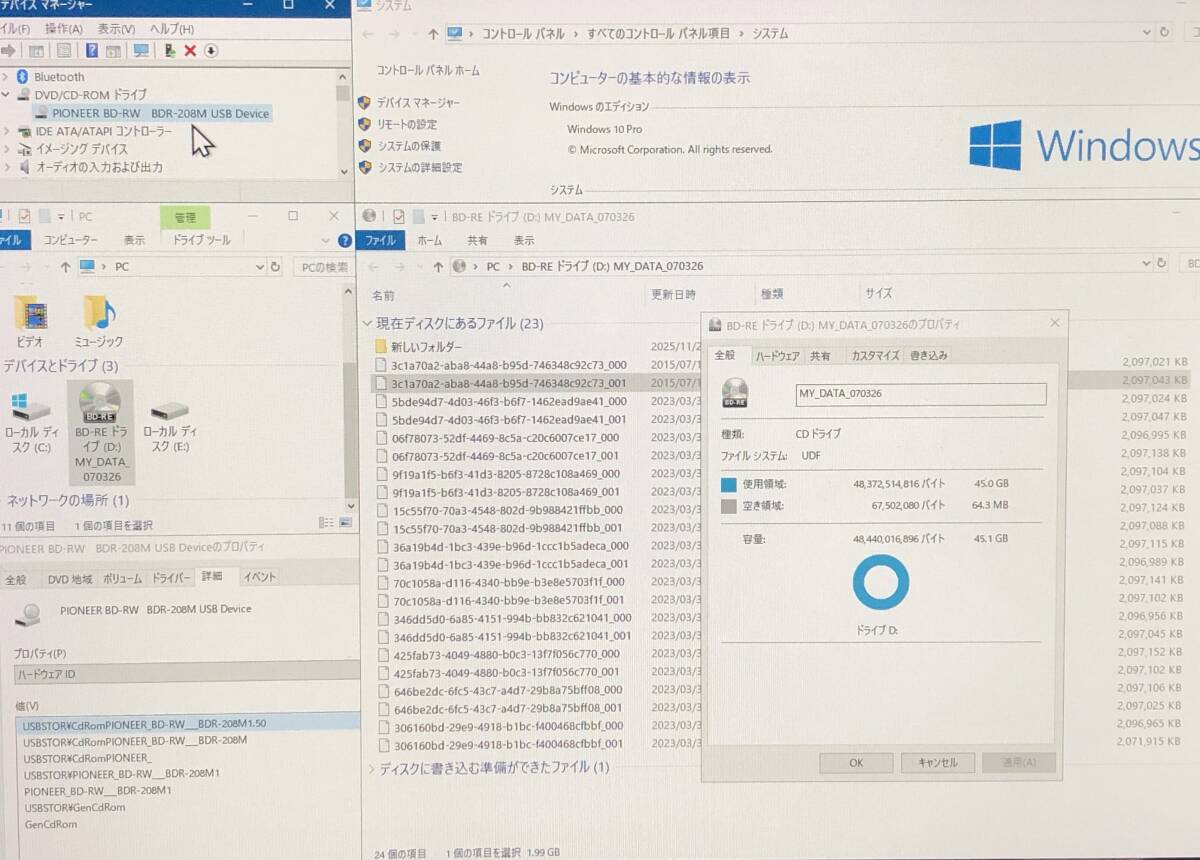Collapse the 現在ディスクにあるファイル (23) group
Viewport: 1200px width, 860px height.
367,324
